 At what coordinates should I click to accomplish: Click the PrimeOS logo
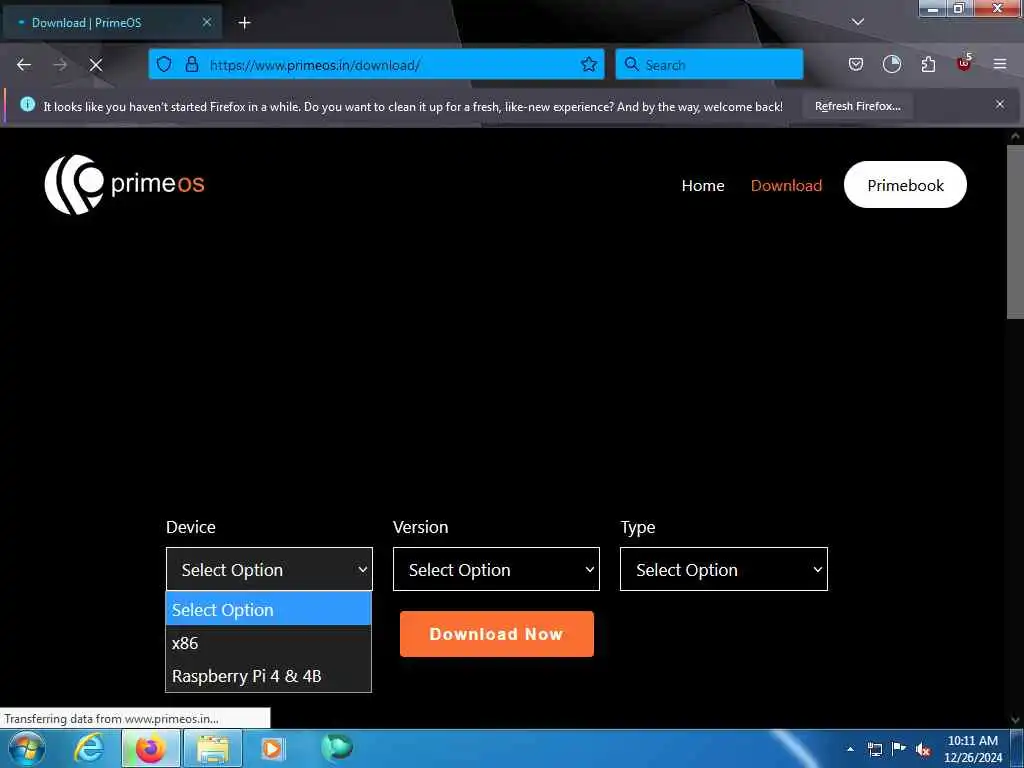click(x=124, y=184)
